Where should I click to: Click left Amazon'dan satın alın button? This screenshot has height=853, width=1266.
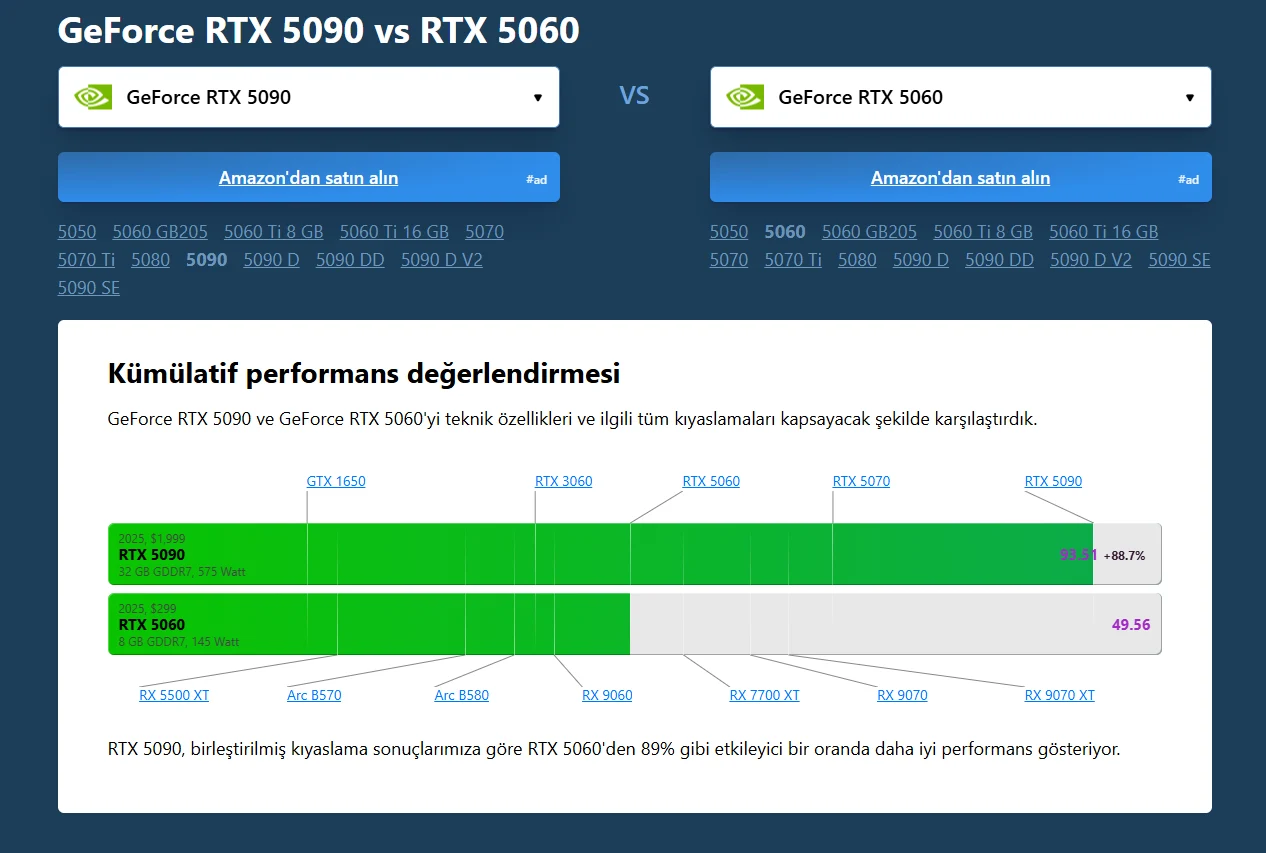(x=309, y=178)
